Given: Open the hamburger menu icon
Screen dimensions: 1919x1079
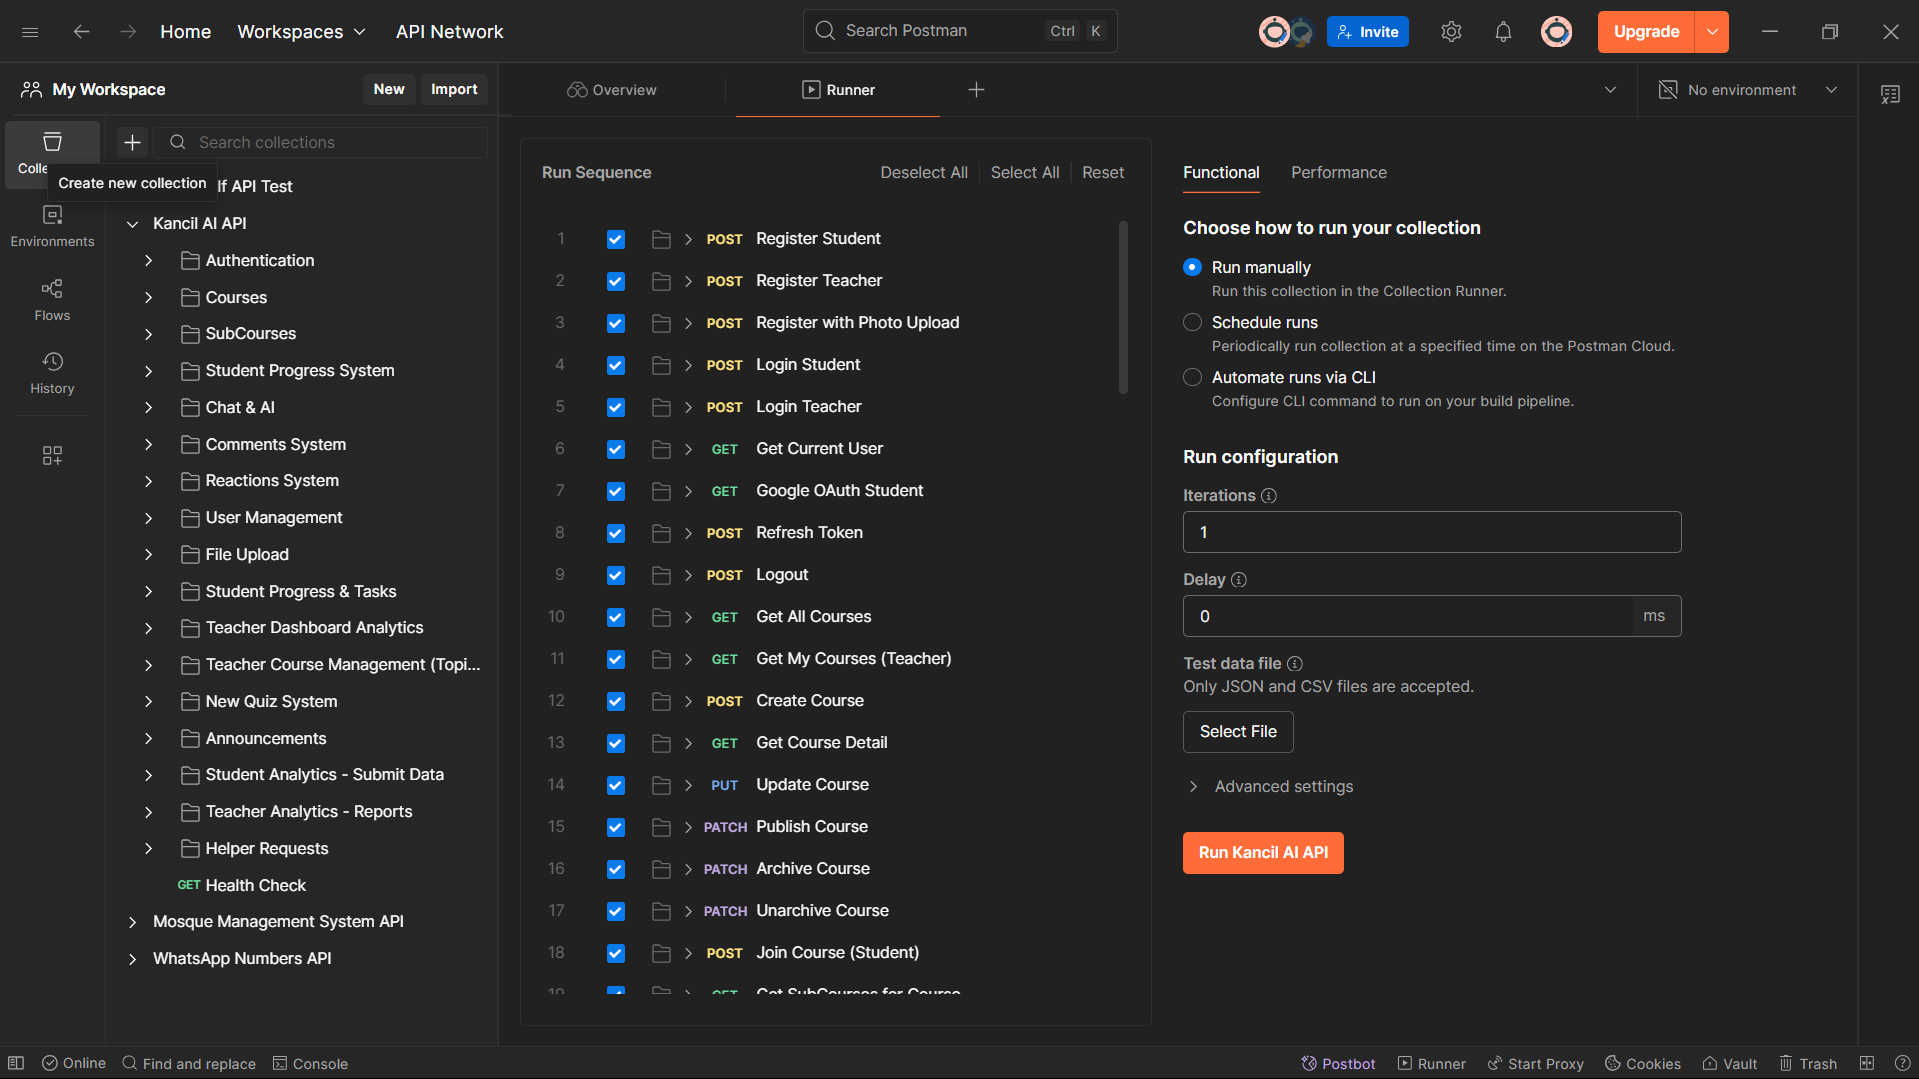Looking at the screenshot, I should (30, 32).
